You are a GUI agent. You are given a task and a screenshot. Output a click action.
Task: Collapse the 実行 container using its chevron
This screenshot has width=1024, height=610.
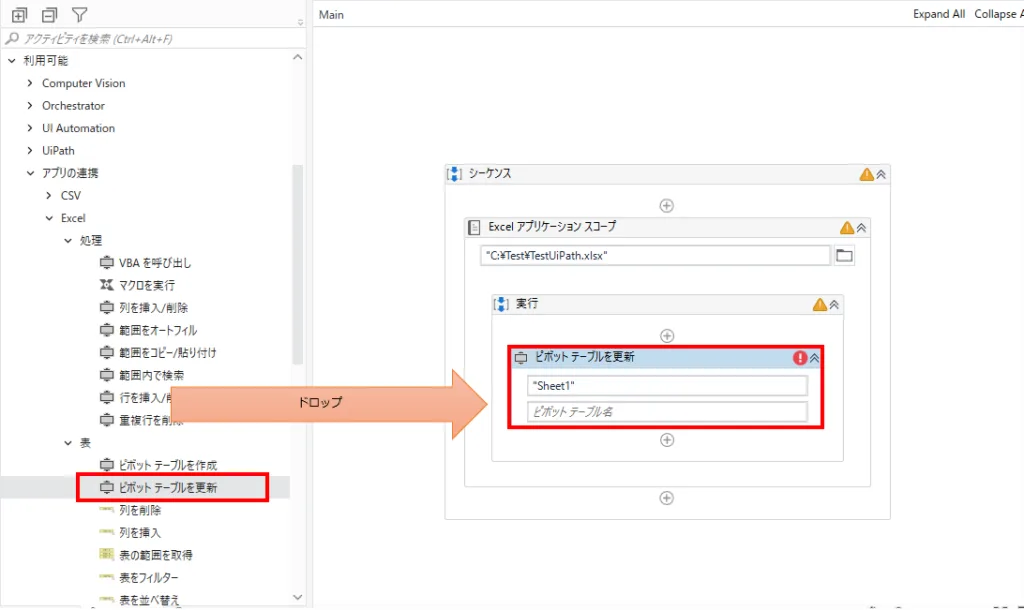[834, 305]
